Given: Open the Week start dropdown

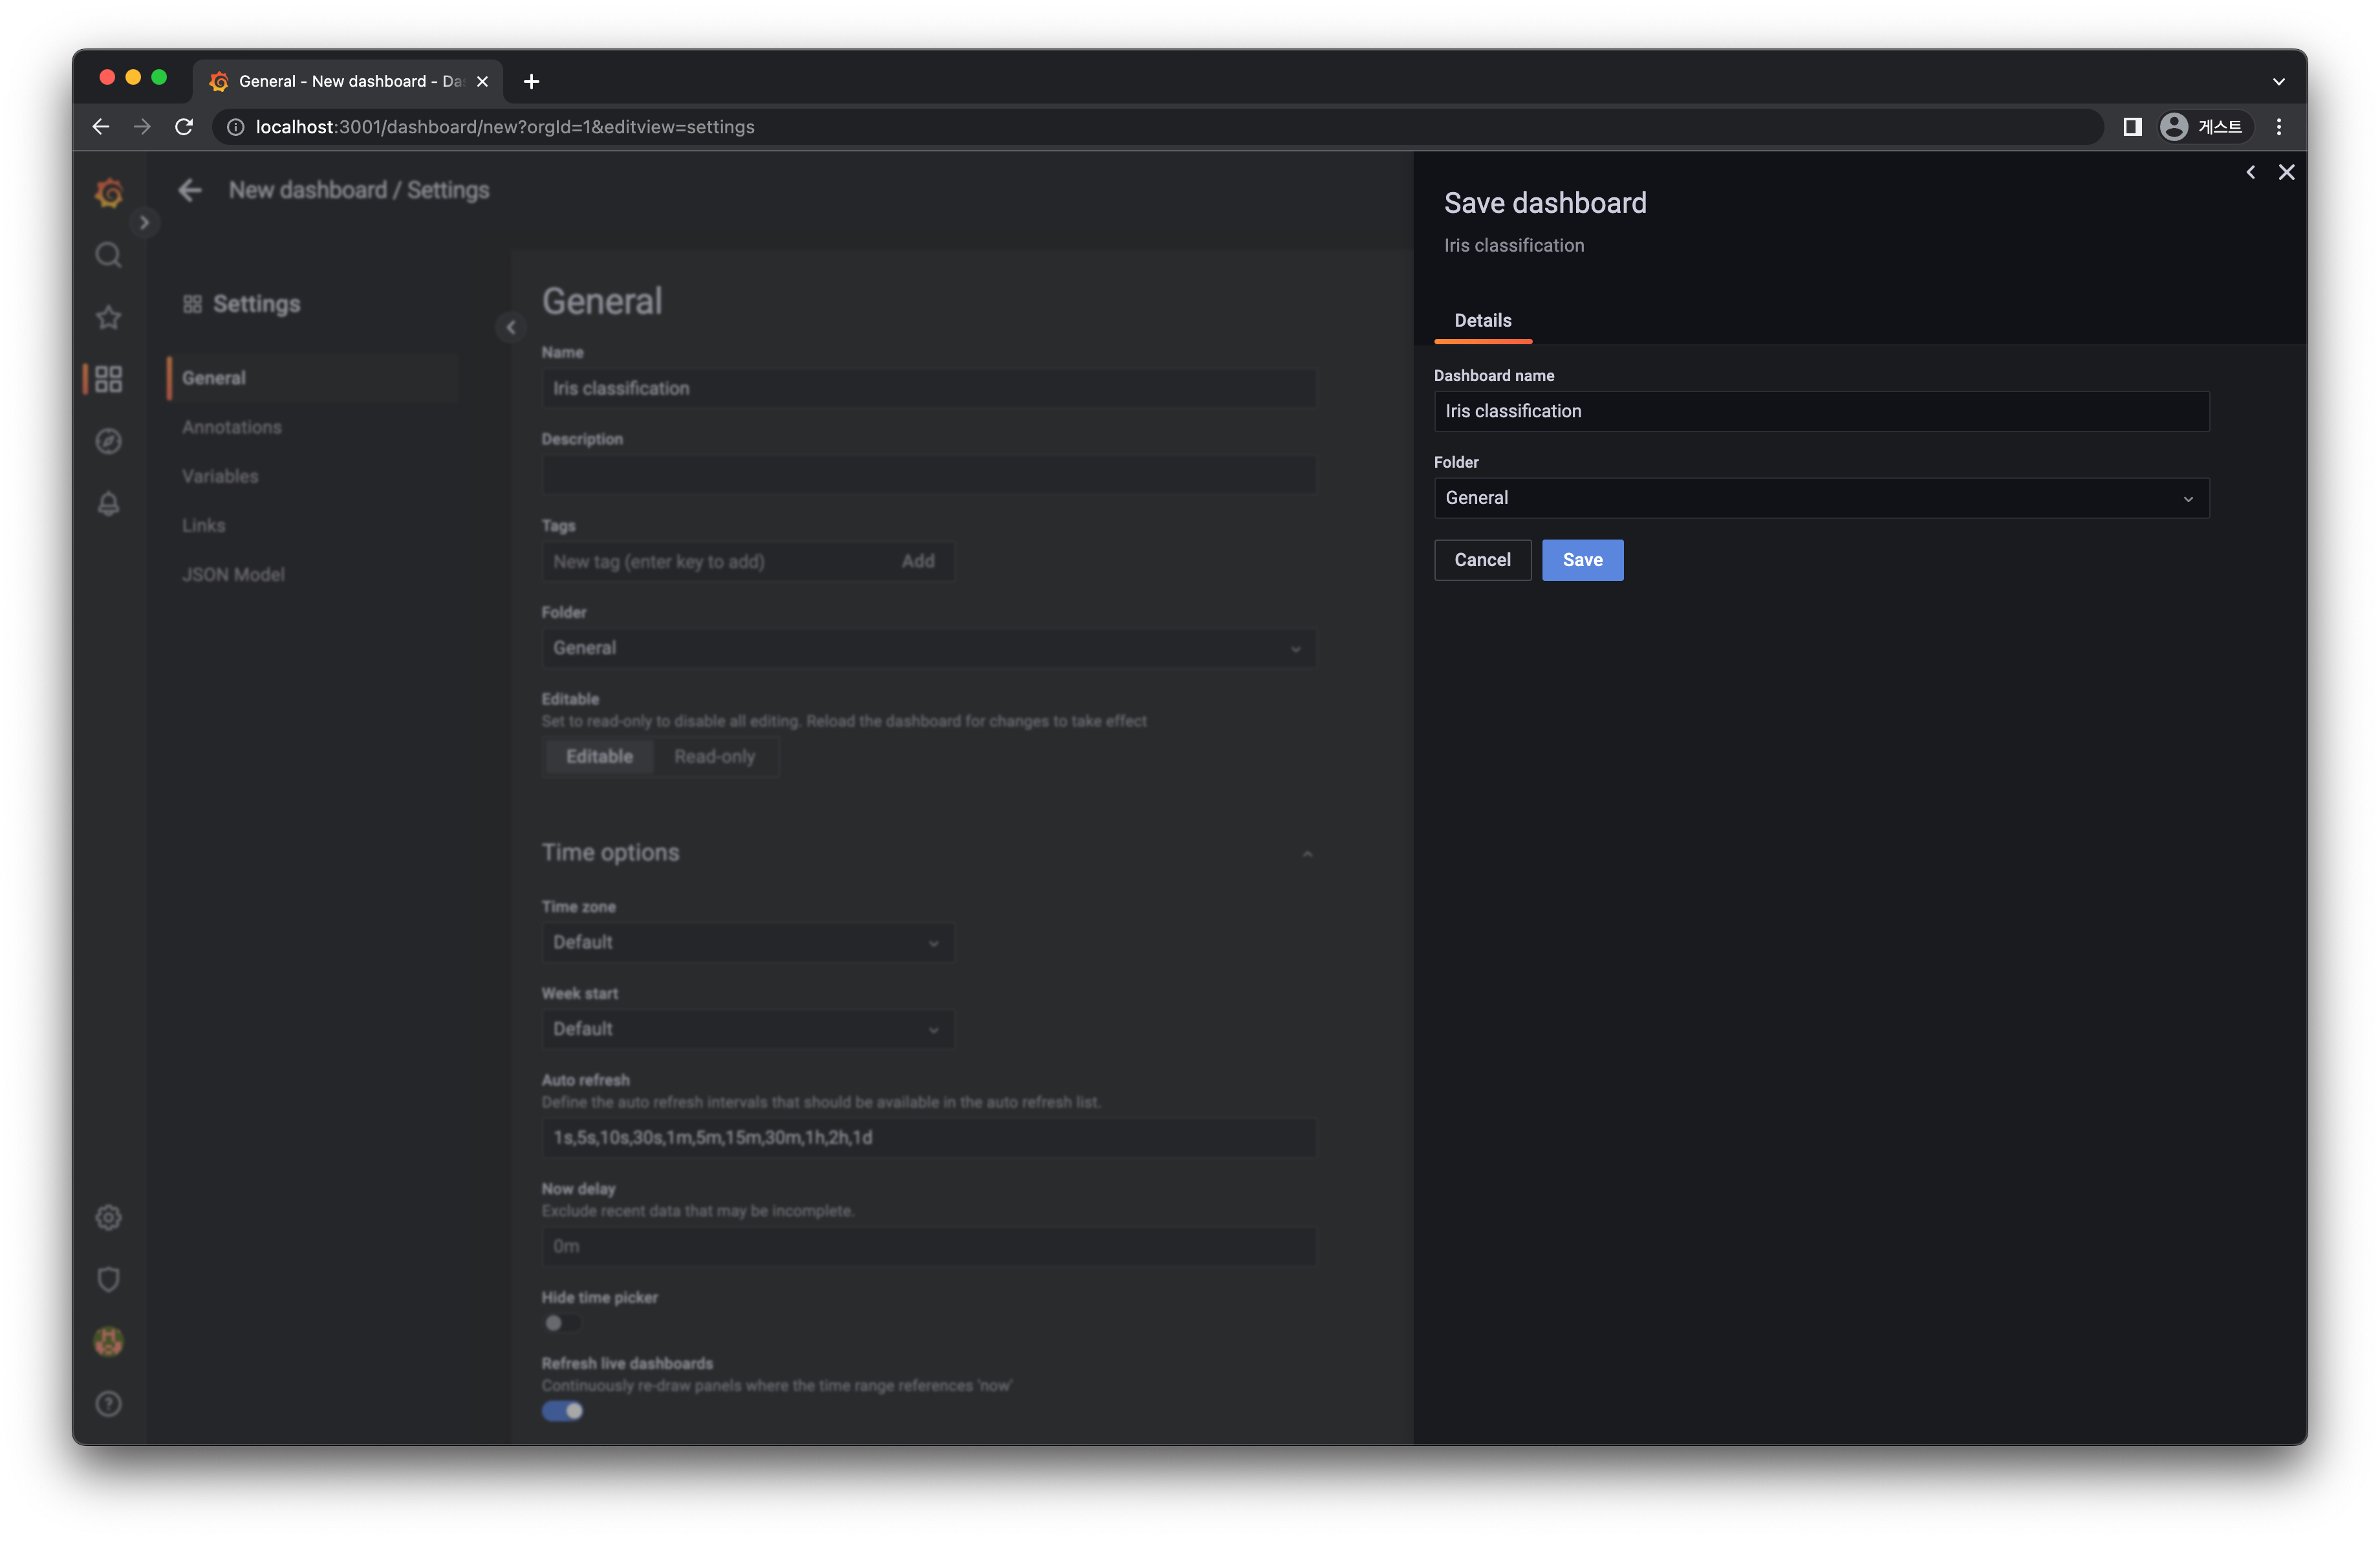Looking at the screenshot, I should tap(747, 1029).
